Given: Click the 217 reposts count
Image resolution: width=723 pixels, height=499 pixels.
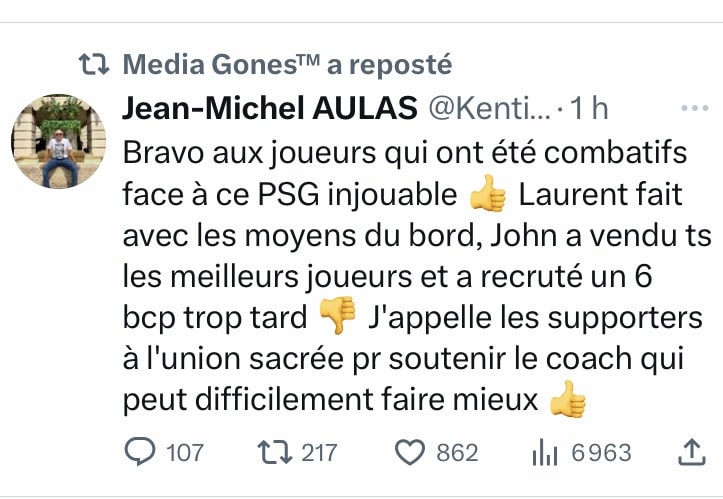Looking at the screenshot, I should coord(319,453).
